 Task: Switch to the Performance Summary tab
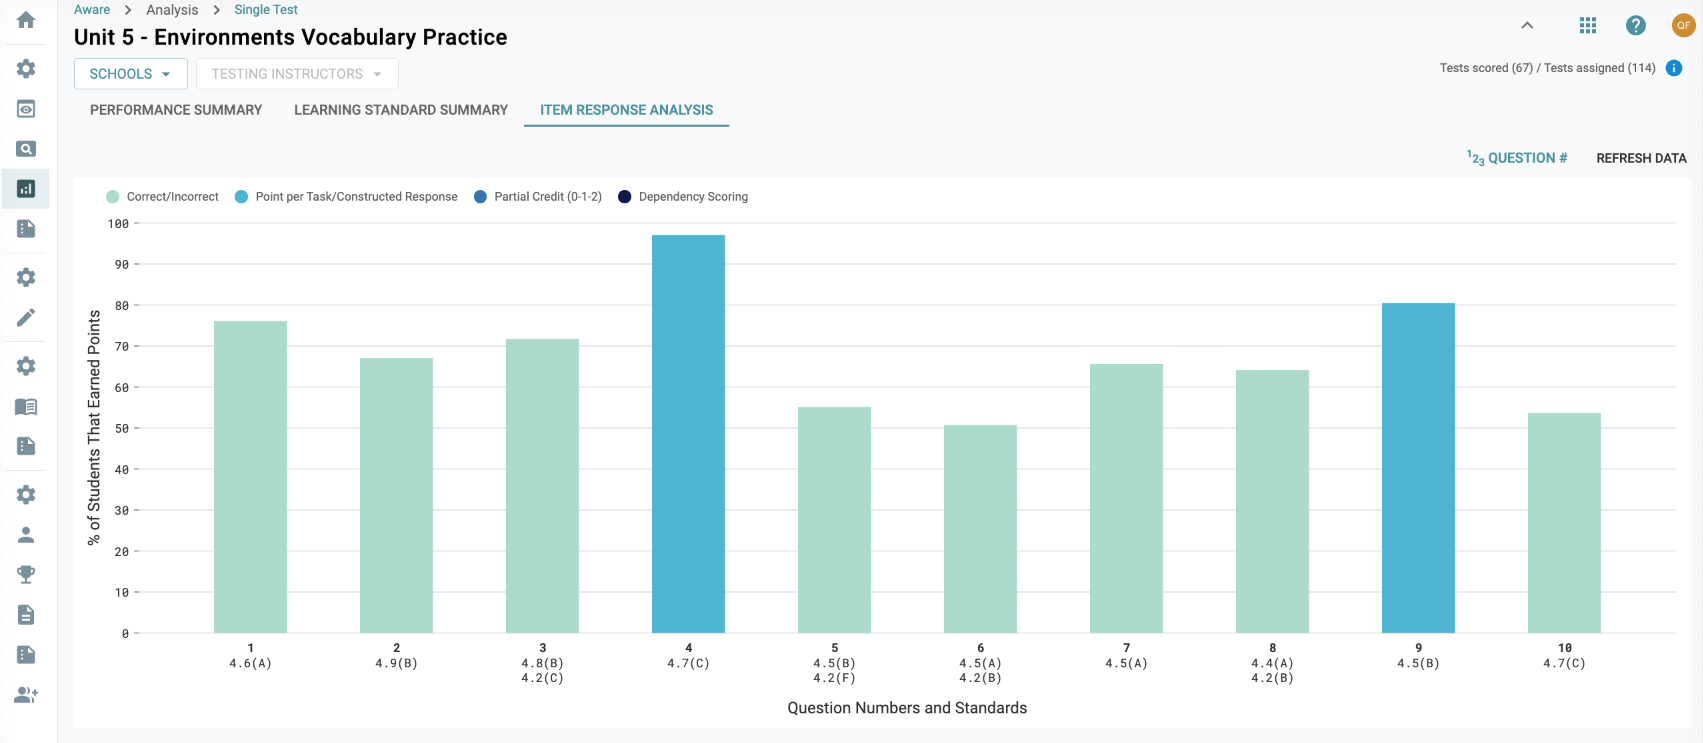coord(176,110)
